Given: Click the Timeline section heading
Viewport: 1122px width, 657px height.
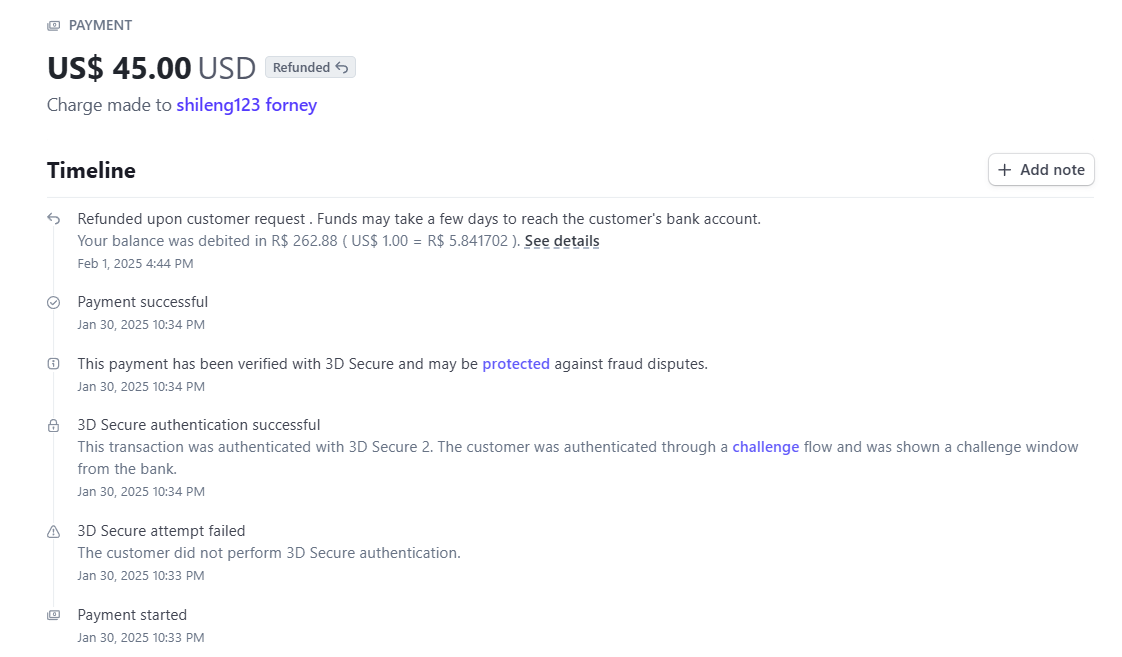Looking at the screenshot, I should coord(91,170).
